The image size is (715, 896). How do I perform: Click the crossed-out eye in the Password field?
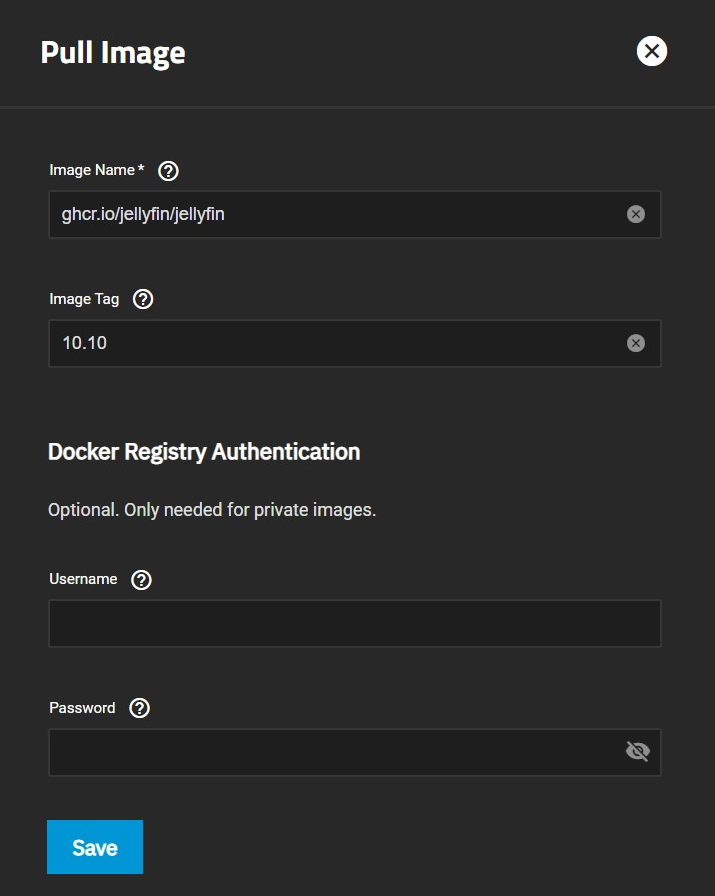click(x=637, y=751)
